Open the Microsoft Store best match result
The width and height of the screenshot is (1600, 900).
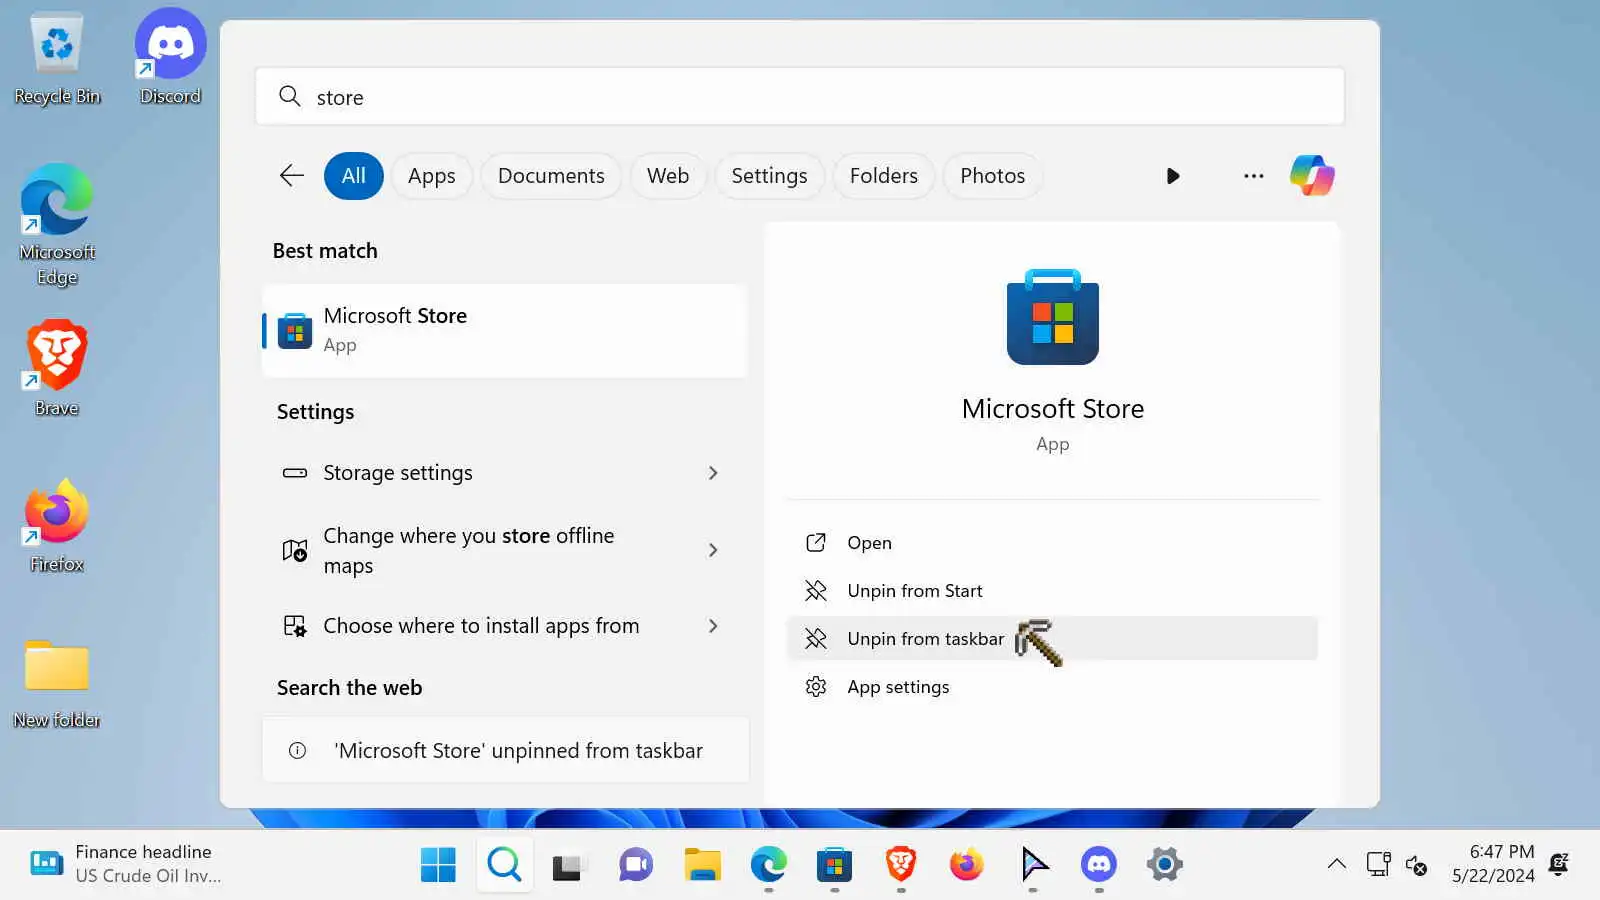coord(504,331)
